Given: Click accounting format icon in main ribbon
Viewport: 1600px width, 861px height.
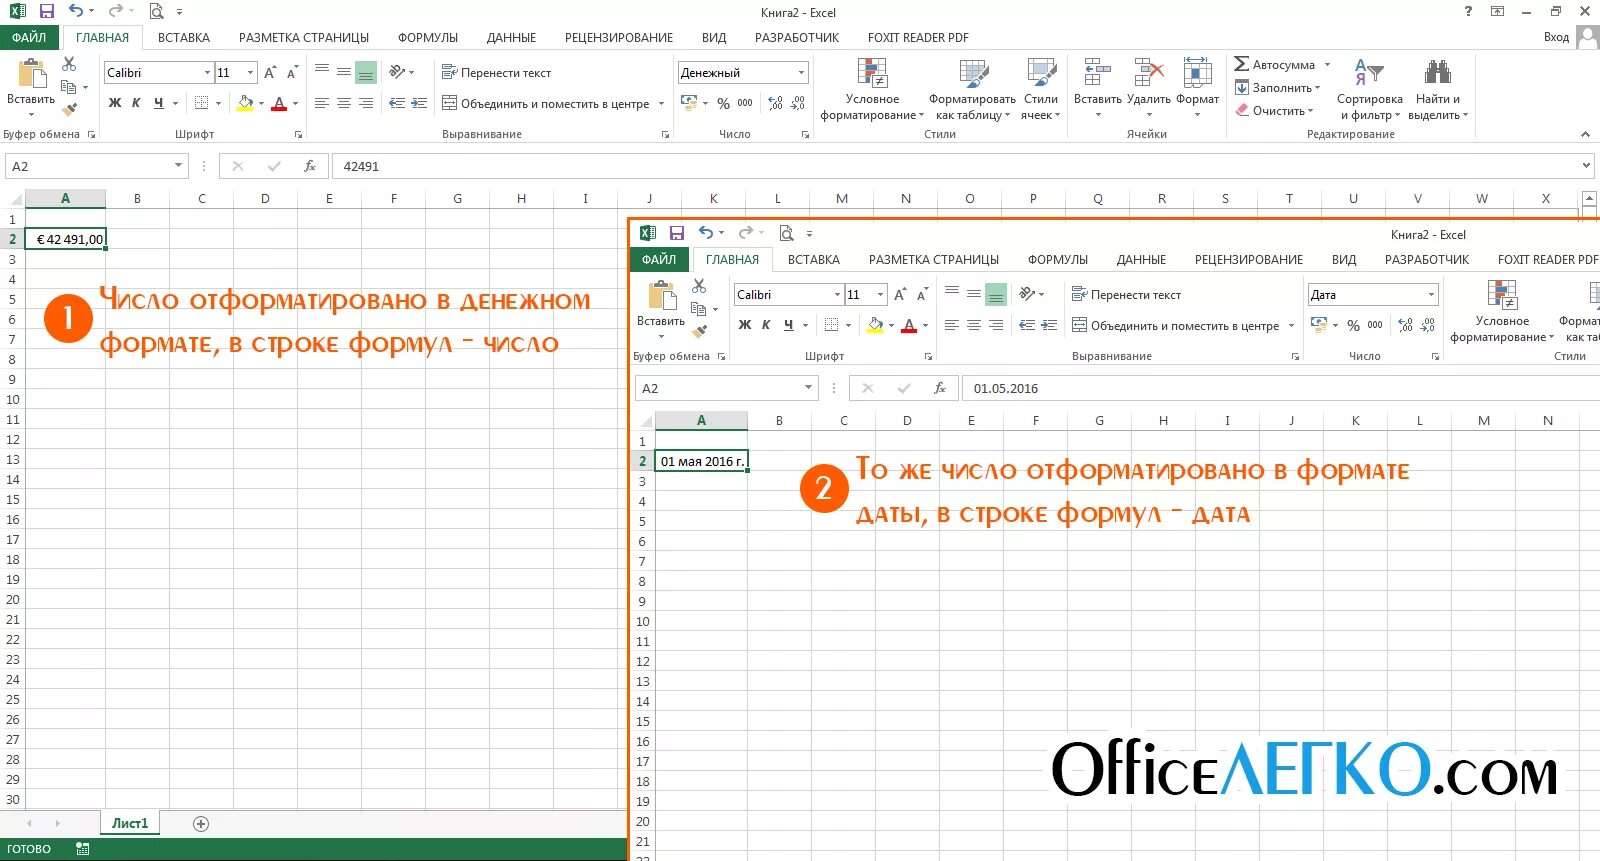Looking at the screenshot, I should 689,103.
